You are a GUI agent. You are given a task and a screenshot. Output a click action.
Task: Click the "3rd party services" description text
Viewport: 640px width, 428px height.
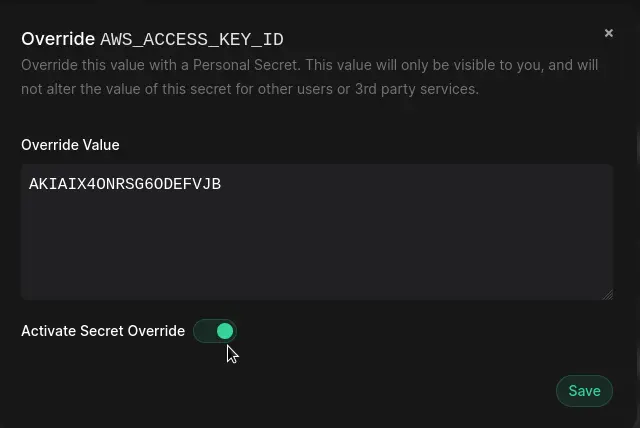tap(417, 89)
